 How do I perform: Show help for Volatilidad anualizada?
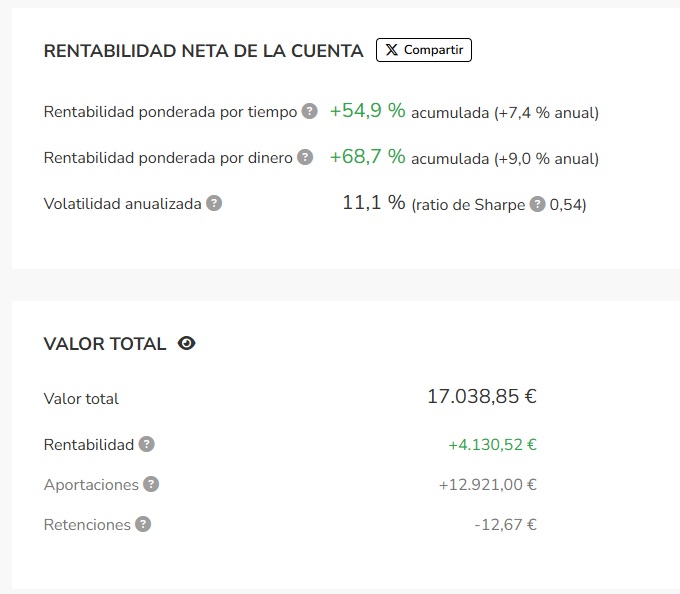click(x=214, y=203)
